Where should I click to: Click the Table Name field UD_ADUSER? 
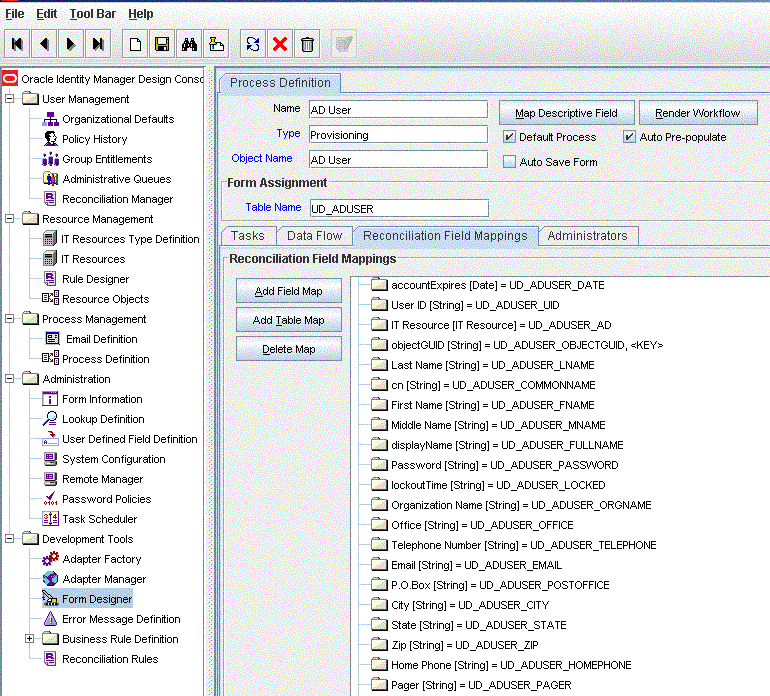click(399, 209)
